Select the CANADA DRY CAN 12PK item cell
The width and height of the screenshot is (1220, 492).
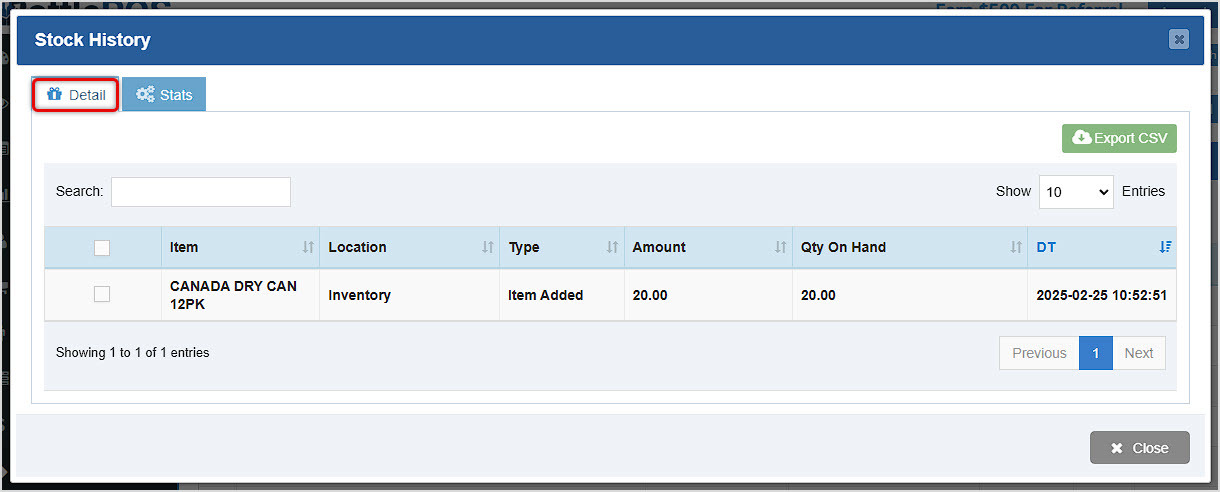click(x=240, y=295)
